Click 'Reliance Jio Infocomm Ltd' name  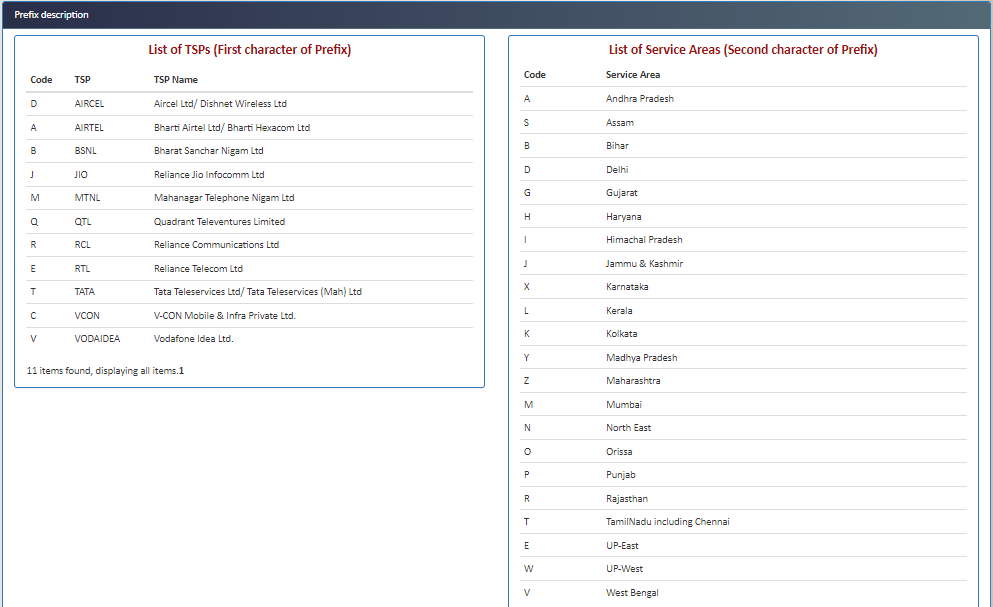(209, 175)
